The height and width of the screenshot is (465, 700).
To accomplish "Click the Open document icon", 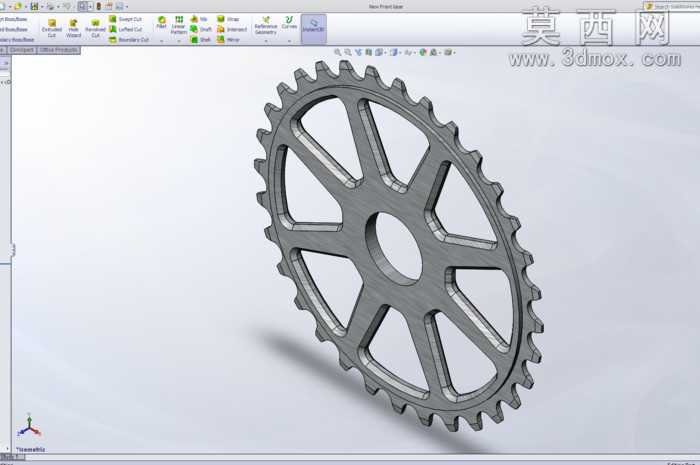I will point(18,6).
